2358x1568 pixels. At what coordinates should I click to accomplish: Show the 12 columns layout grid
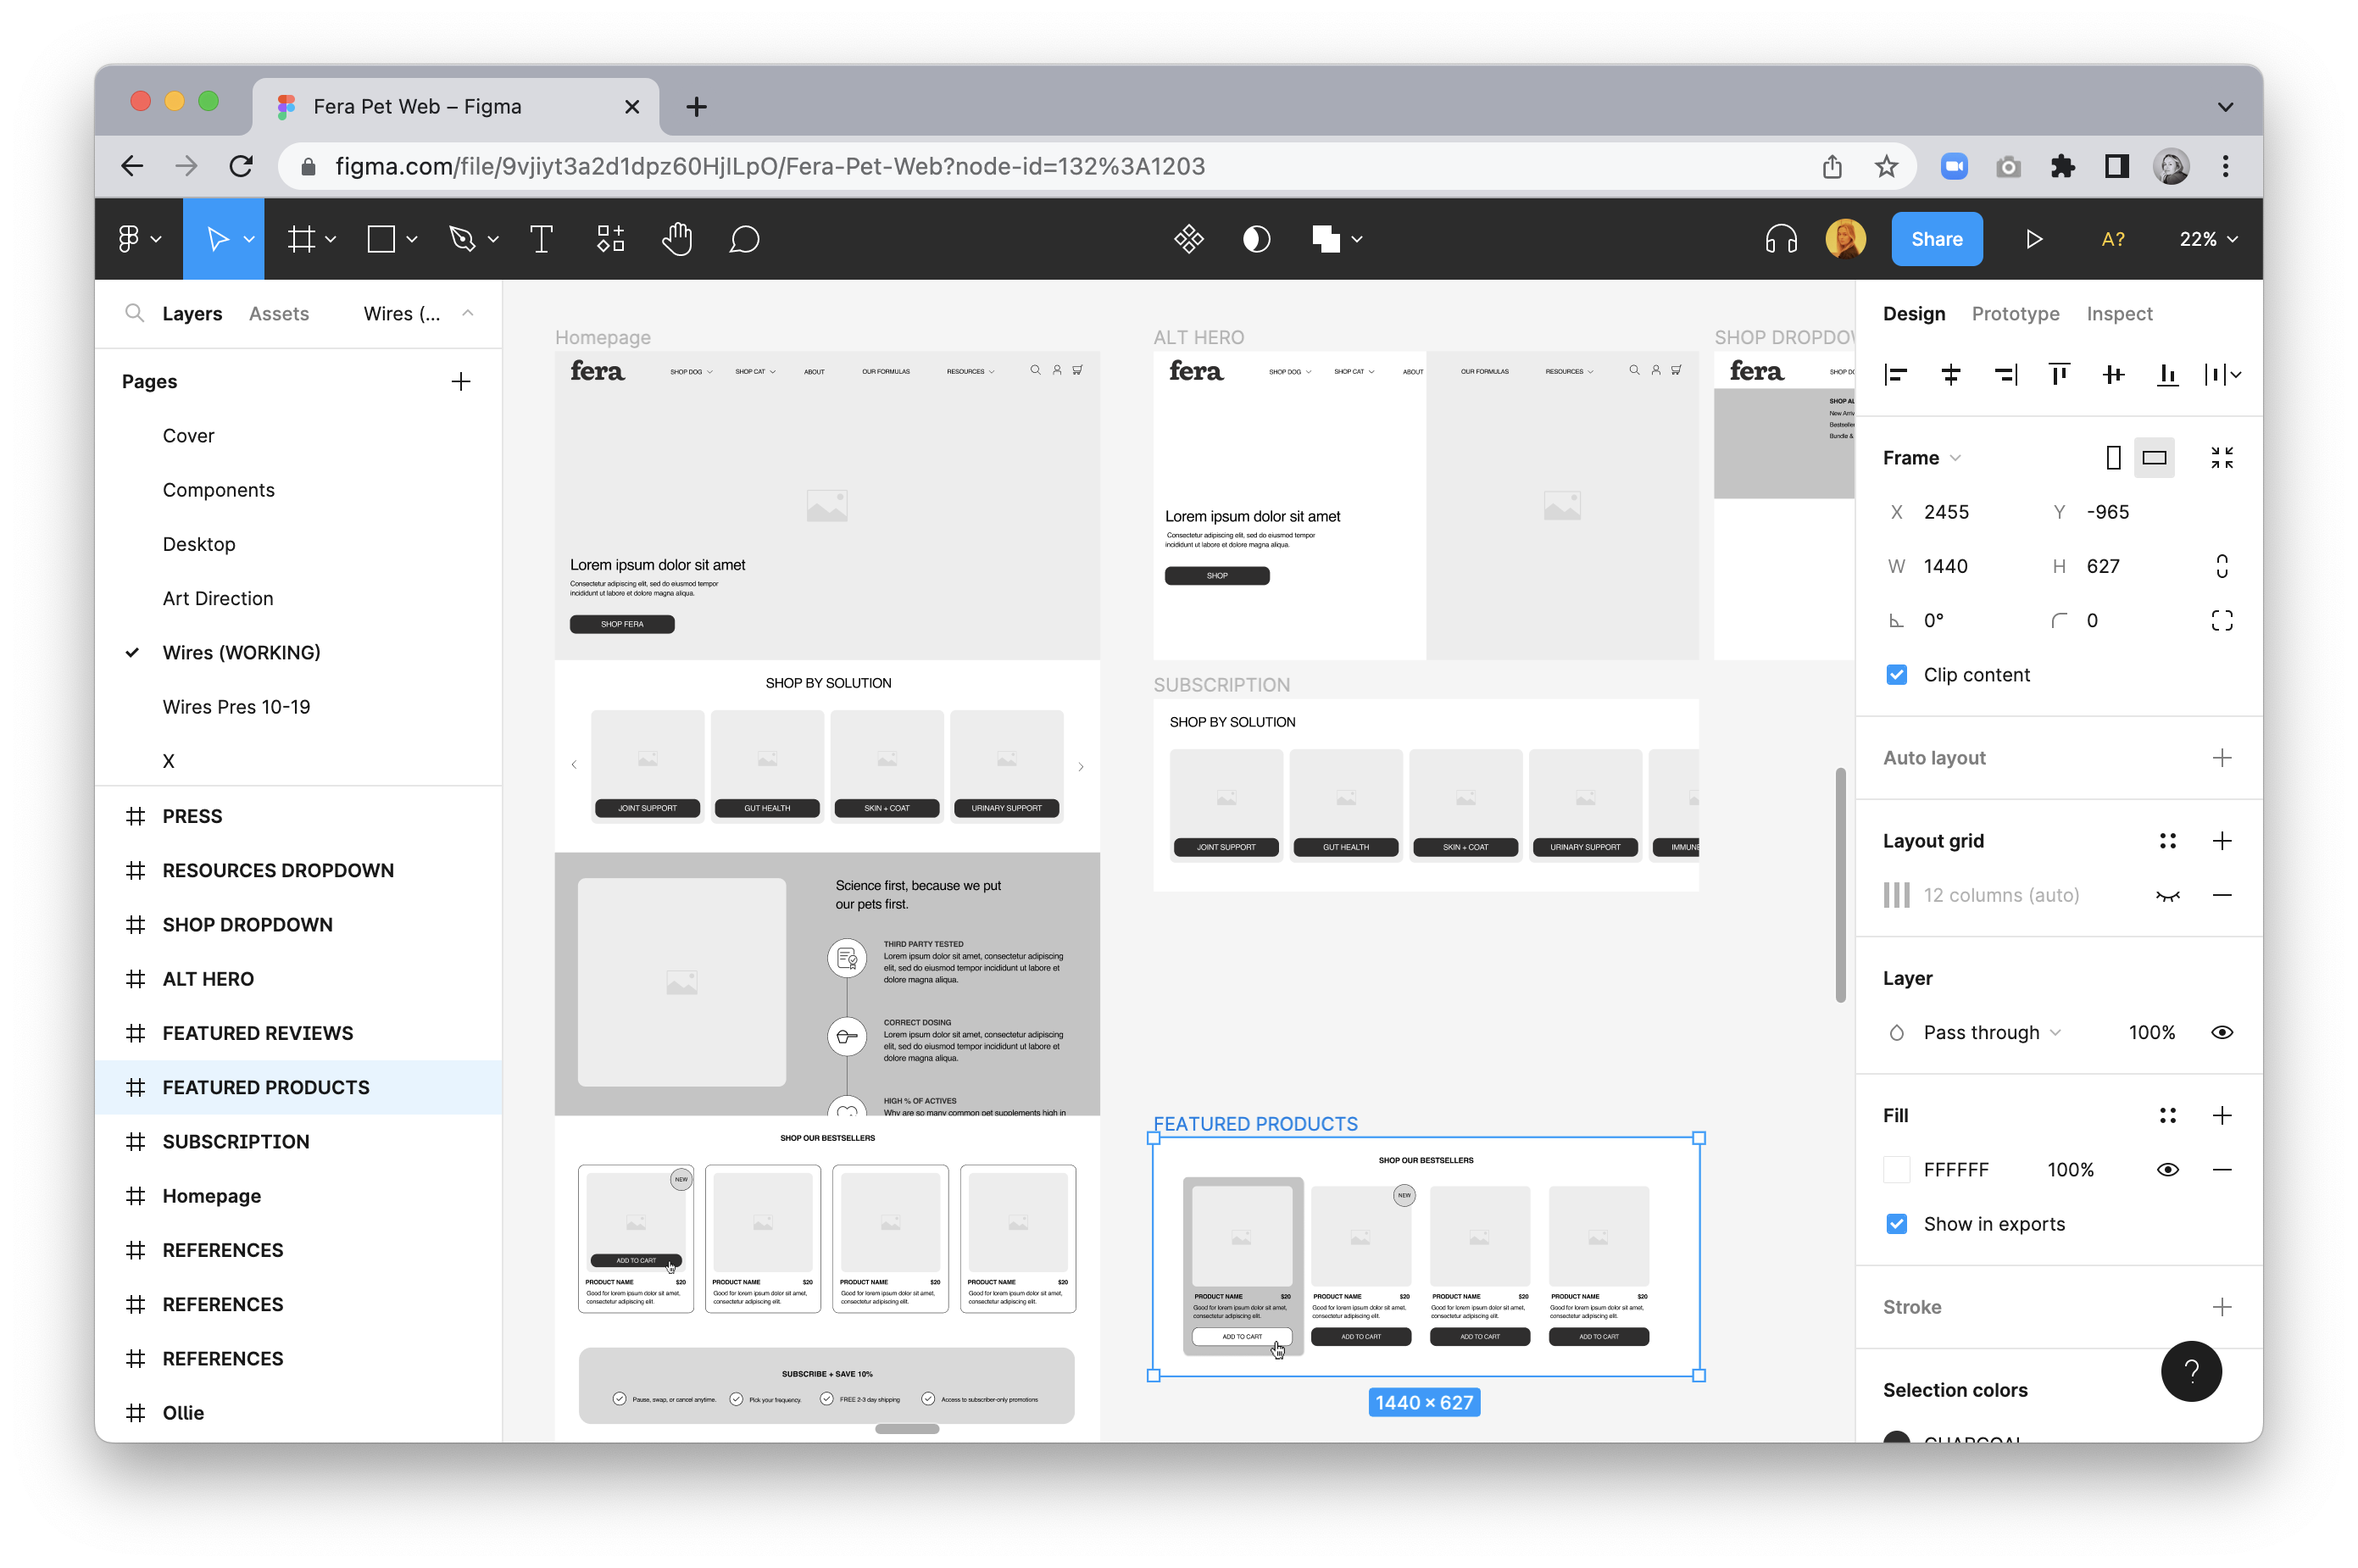[2167, 895]
